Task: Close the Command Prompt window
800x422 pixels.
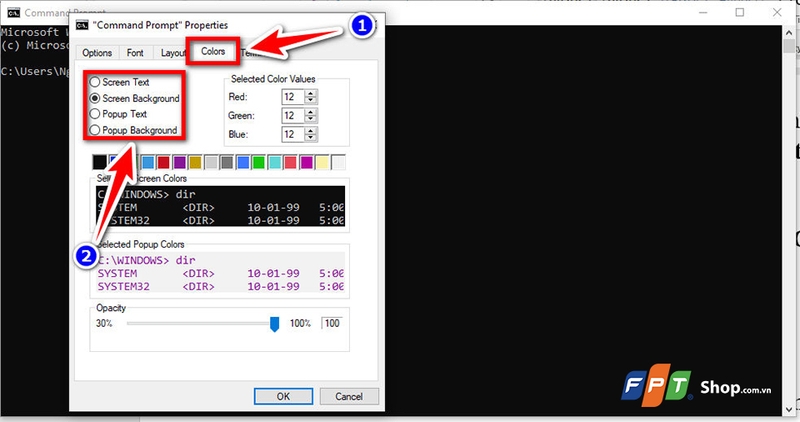Action: click(777, 12)
